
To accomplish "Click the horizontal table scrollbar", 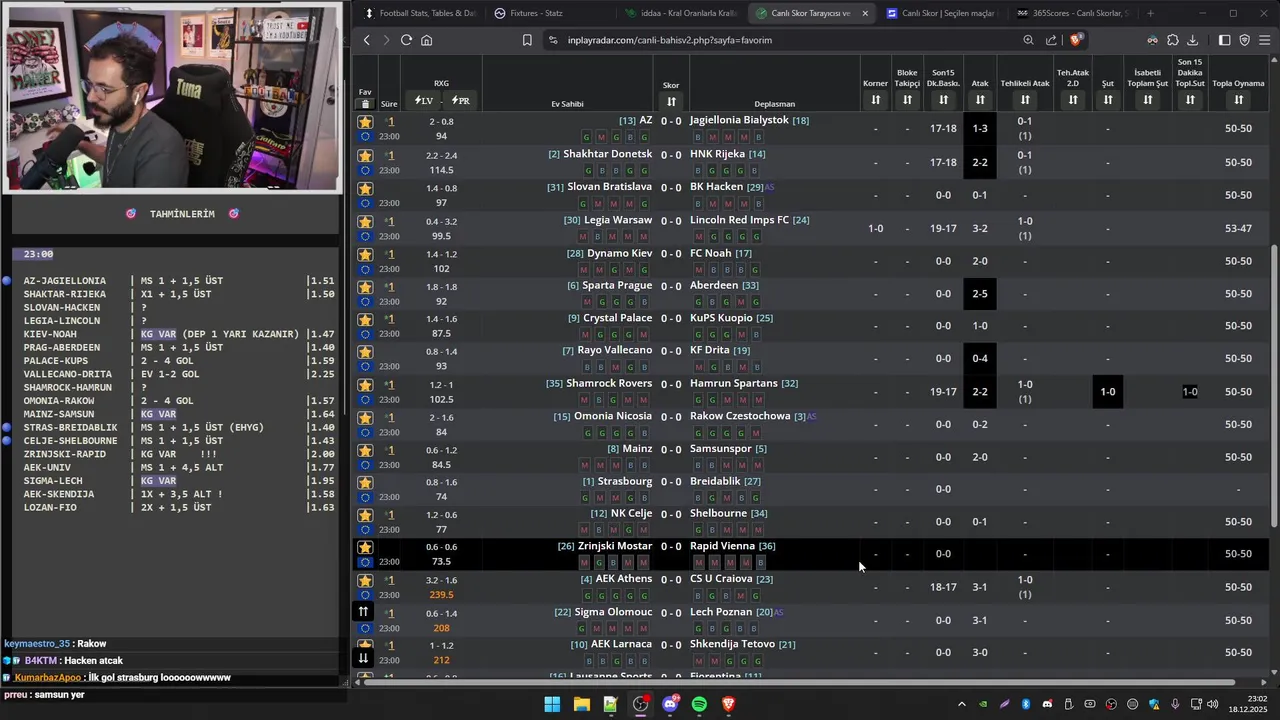I will [x=800, y=683].
